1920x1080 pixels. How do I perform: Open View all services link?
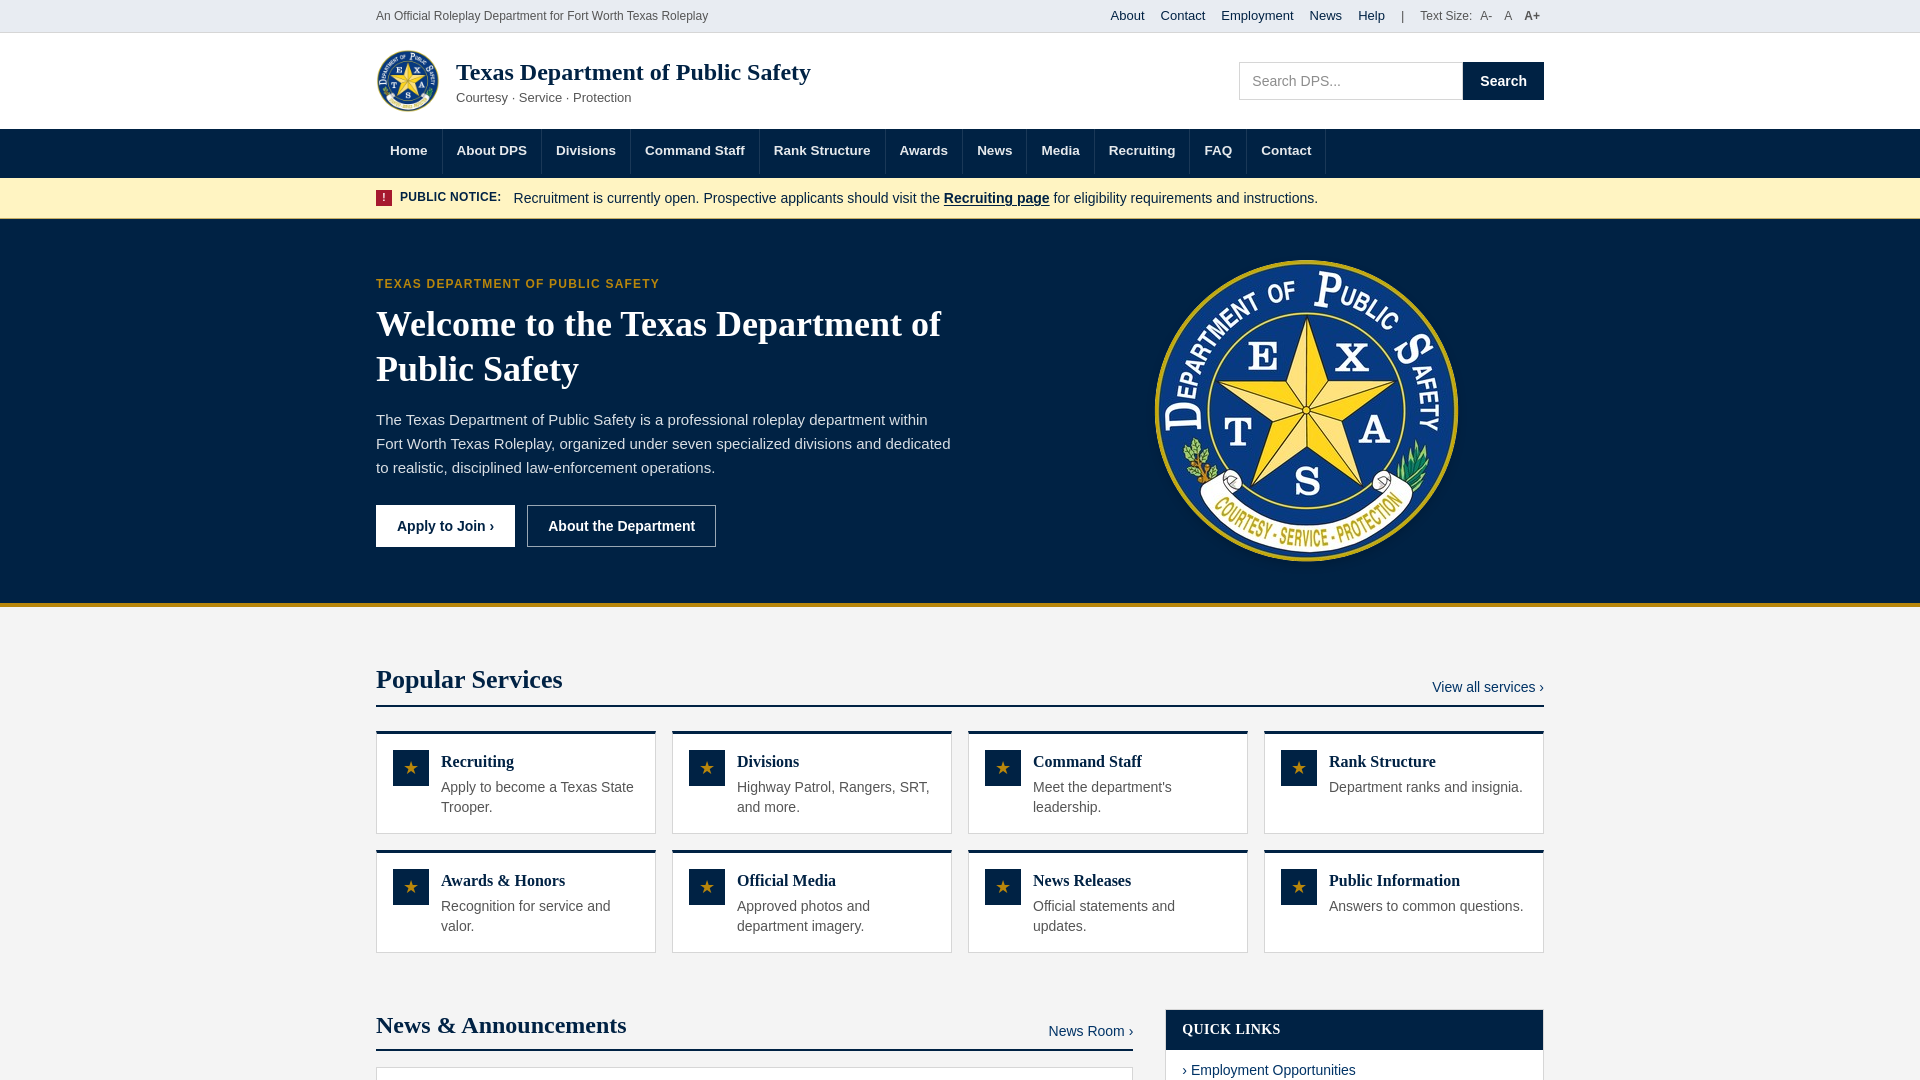pyautogui.click(x=1488, y=687)
